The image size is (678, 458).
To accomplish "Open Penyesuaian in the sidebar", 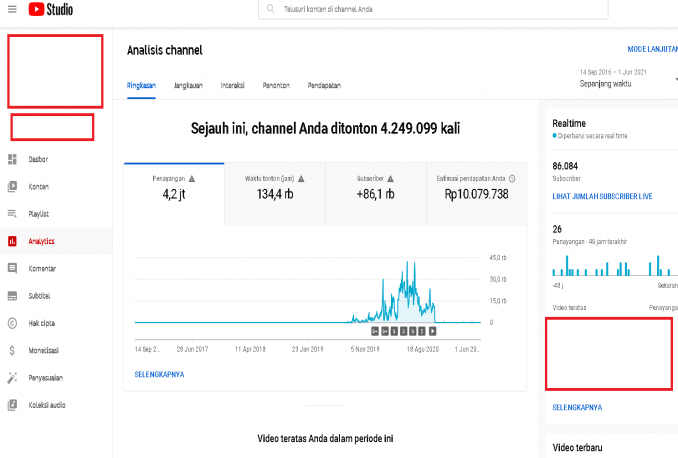I will [x=45, y=378].
